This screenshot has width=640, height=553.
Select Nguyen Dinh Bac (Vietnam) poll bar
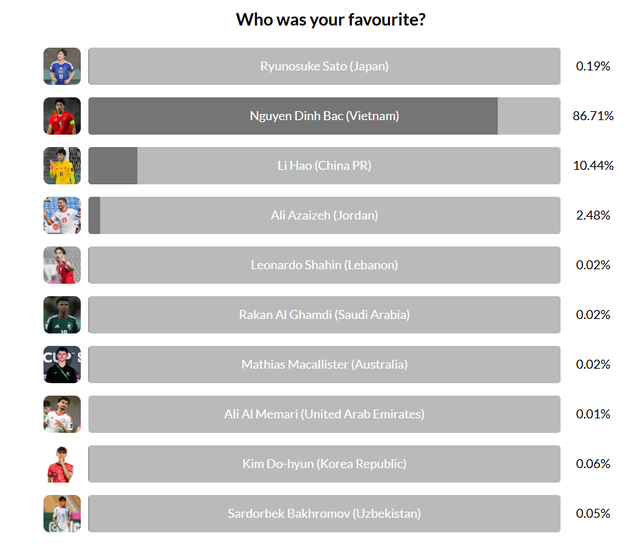pos(324,116)
